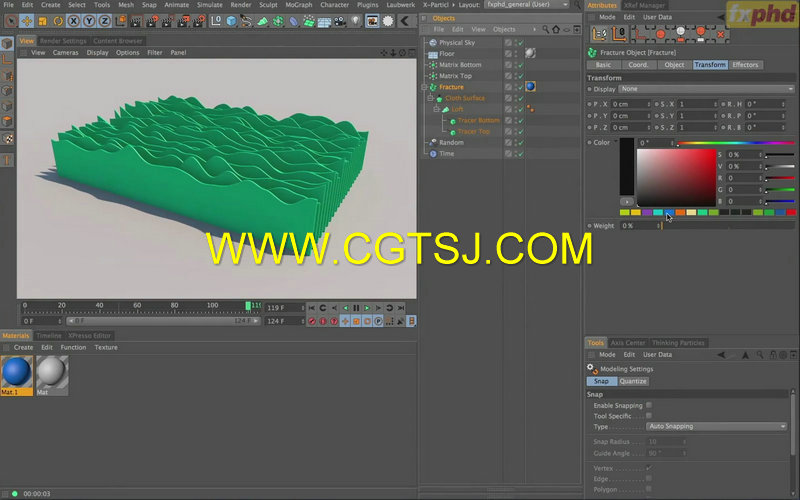This screenshot has height=500, width=800.
Task: Toggle Edge snapping checkbox
Action: pyautogui.click(x=649, y=479)
